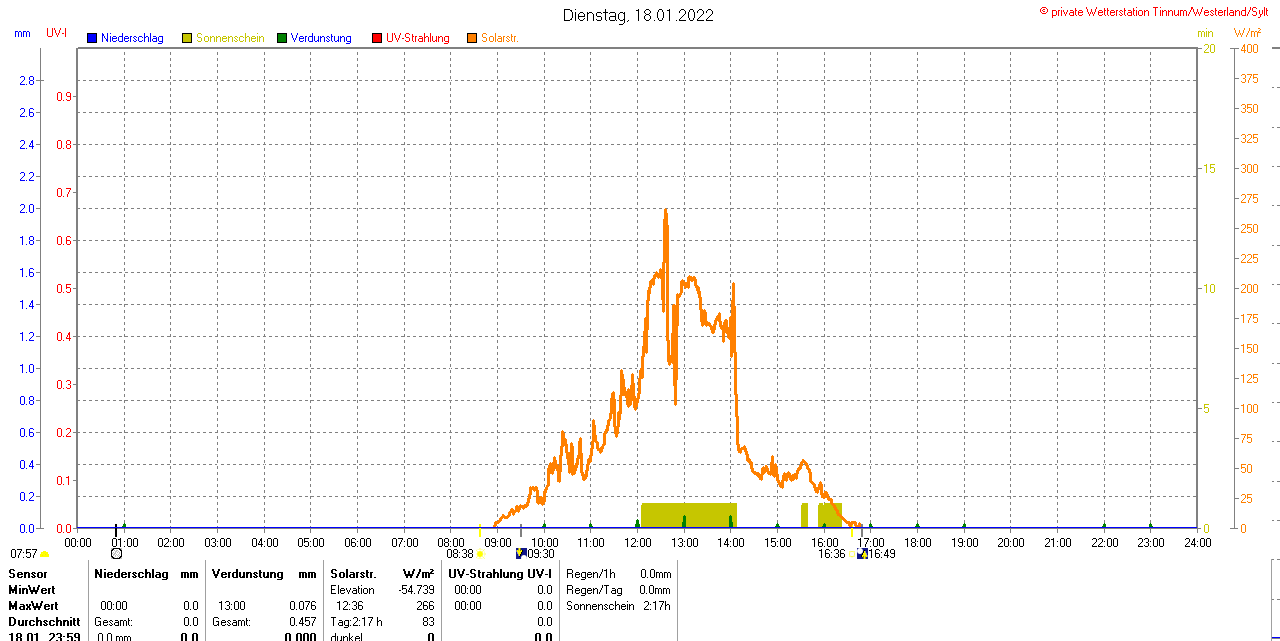This screenshot has height=641, width=1280.
Task: Click the sun icon next to 07:57
Action: pyautogui.click(x=45, y=554)
